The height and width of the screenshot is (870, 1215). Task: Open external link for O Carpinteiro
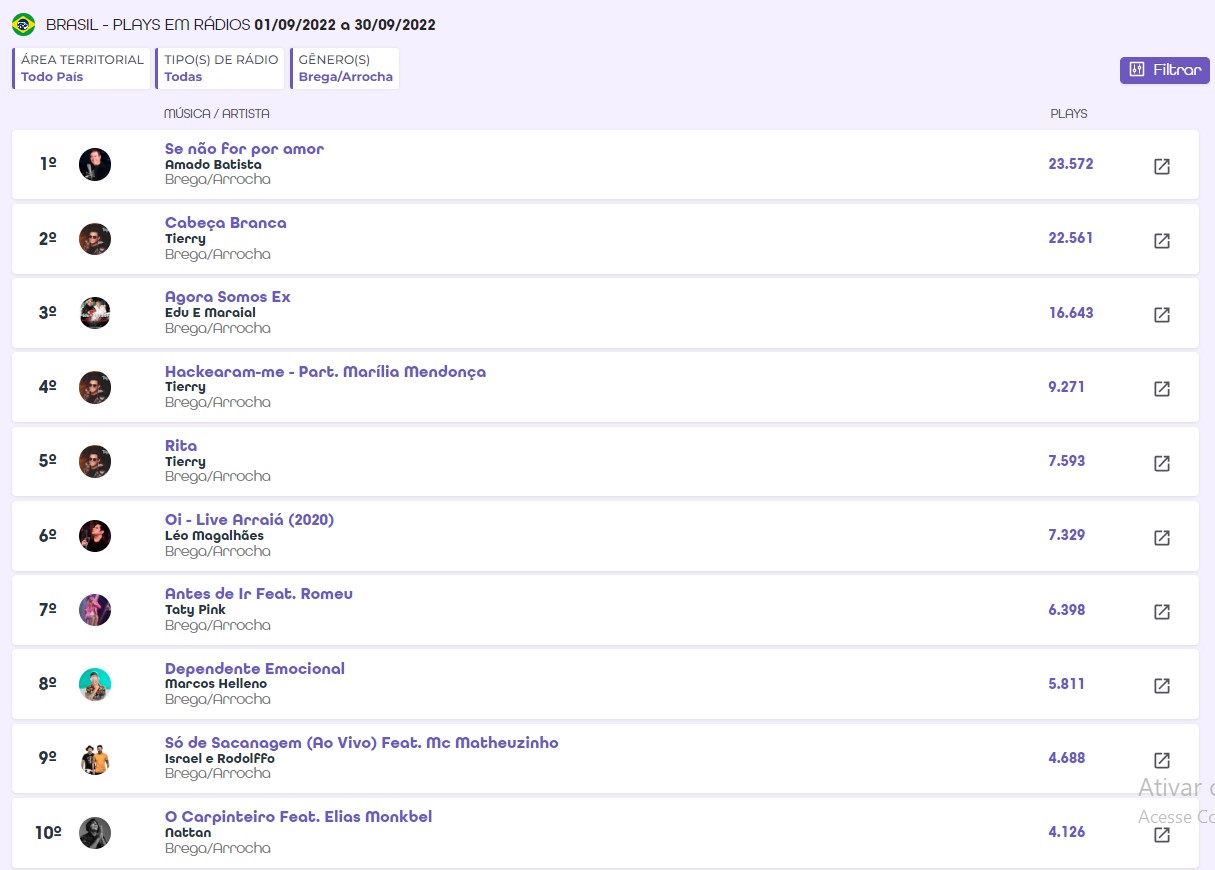pyautogui.click(x=1162, y=834)
